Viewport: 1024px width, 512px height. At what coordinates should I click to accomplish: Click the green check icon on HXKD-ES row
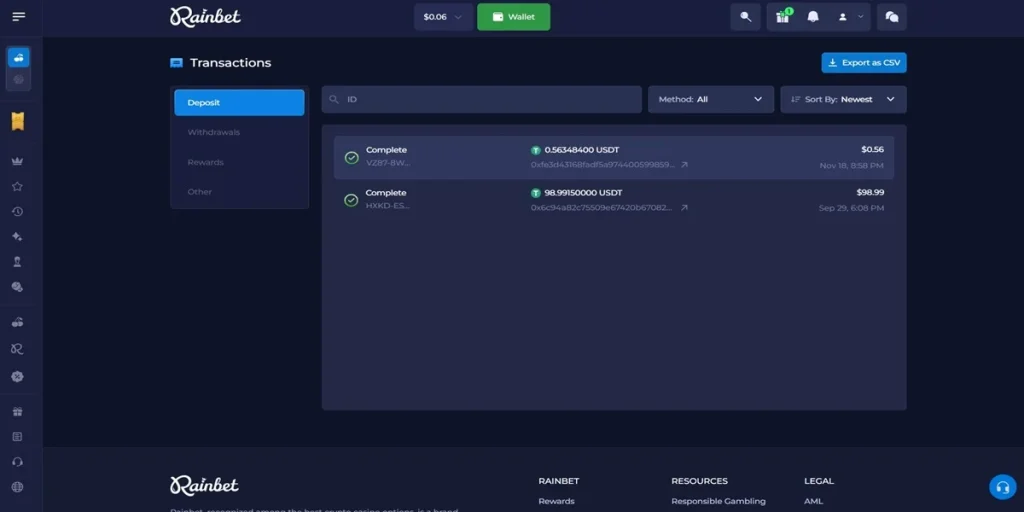(x=351, y=200)
